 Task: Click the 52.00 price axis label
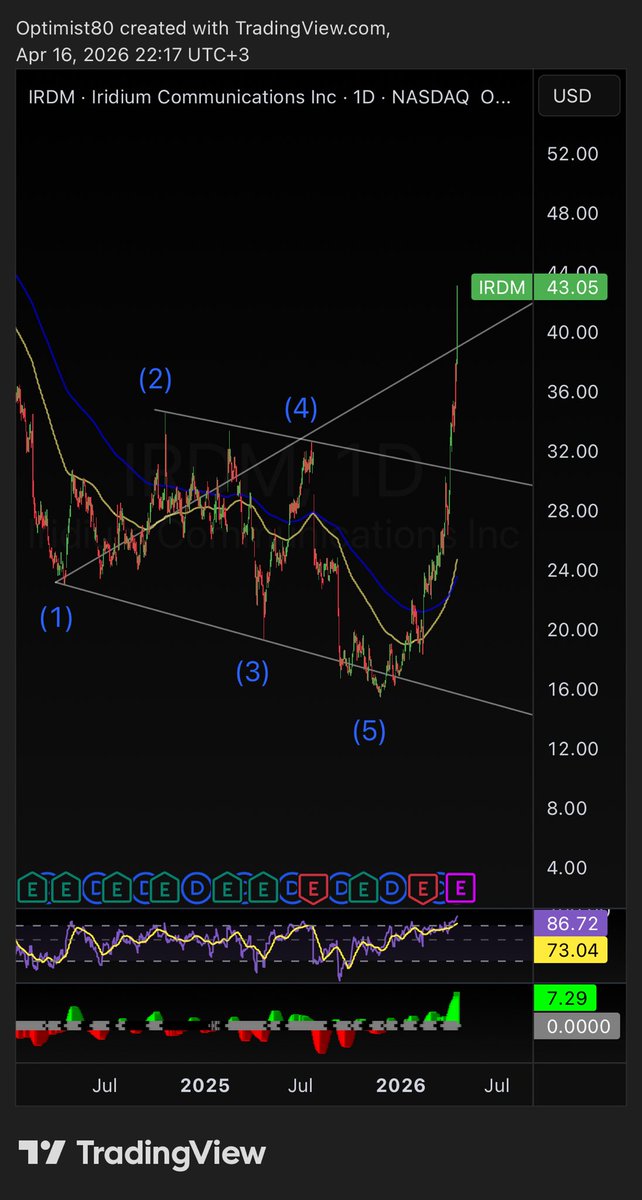coord(573,154)
